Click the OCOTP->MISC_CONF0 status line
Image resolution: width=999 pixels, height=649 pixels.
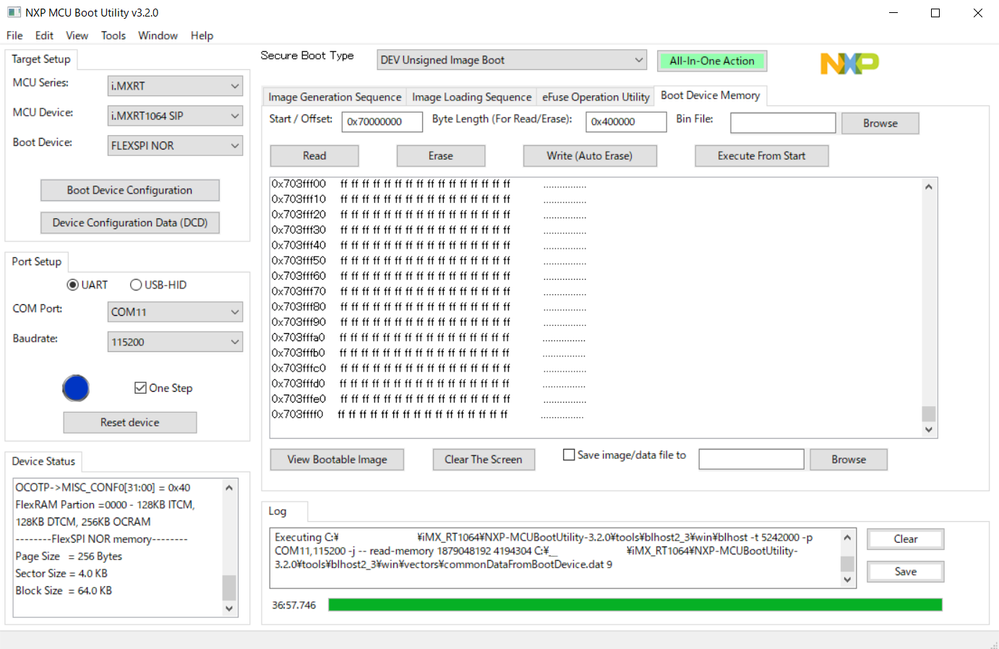(x=103, y=487)
